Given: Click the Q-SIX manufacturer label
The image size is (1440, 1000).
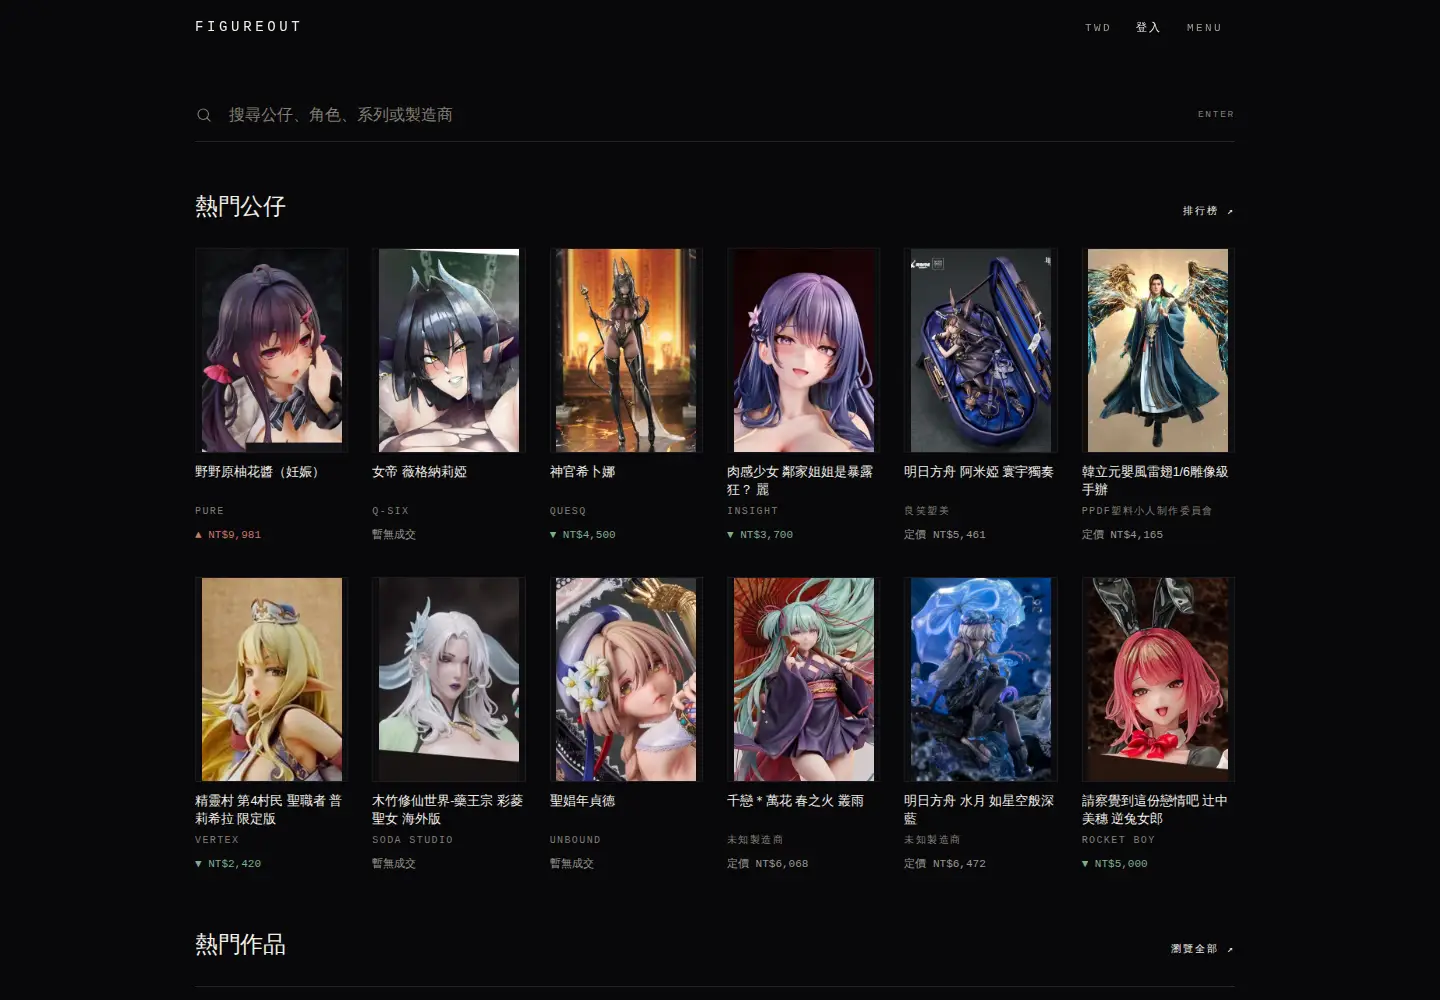Looking at the screenshot, I should 390,511.
